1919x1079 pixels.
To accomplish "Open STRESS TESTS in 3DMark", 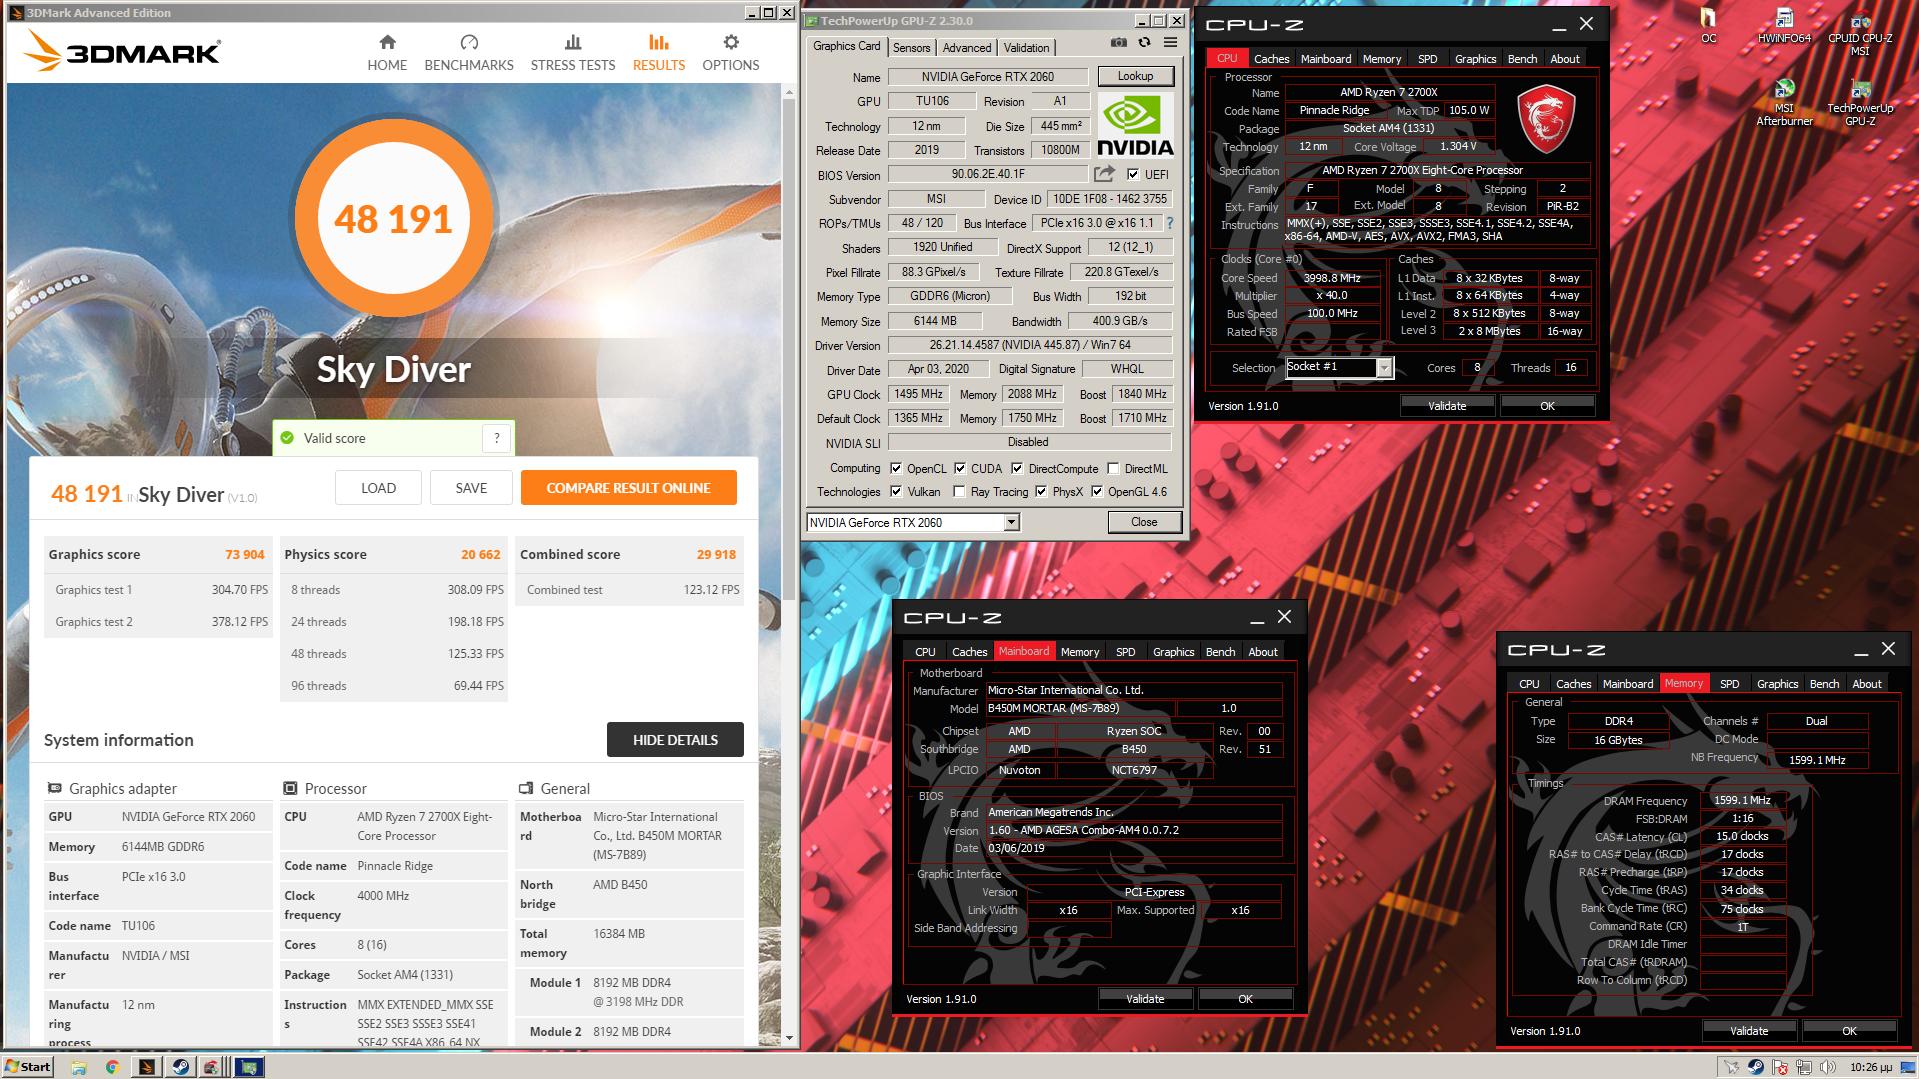I will [x=573, y=53].
